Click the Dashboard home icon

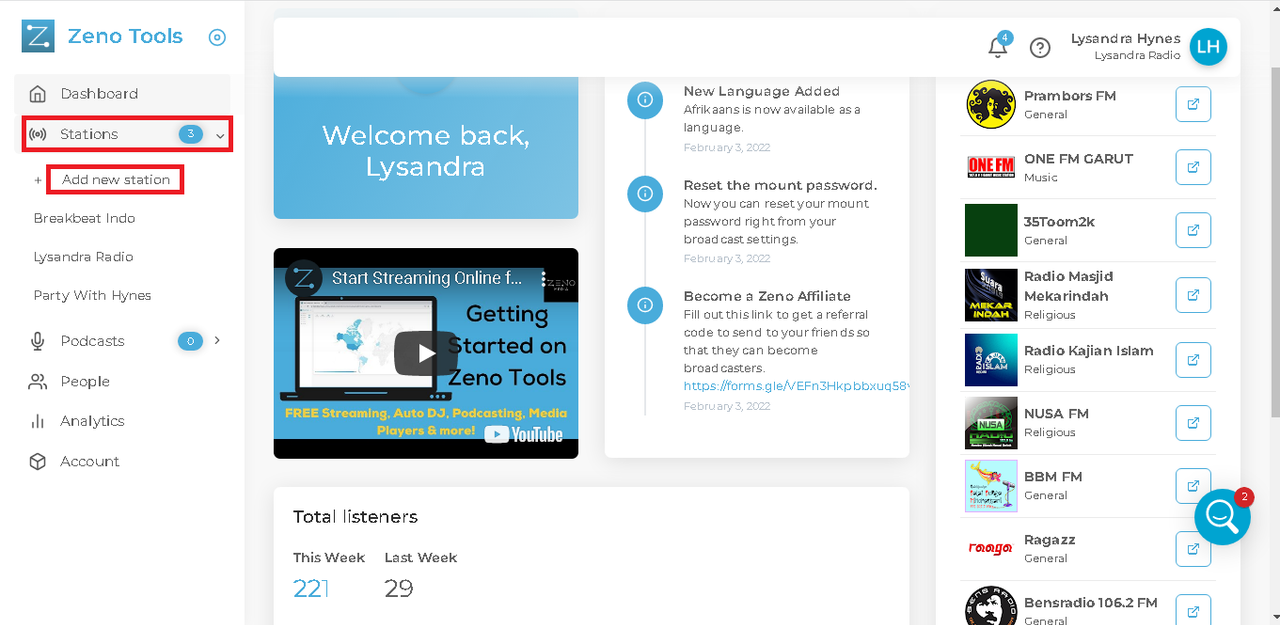click(38, 94)
